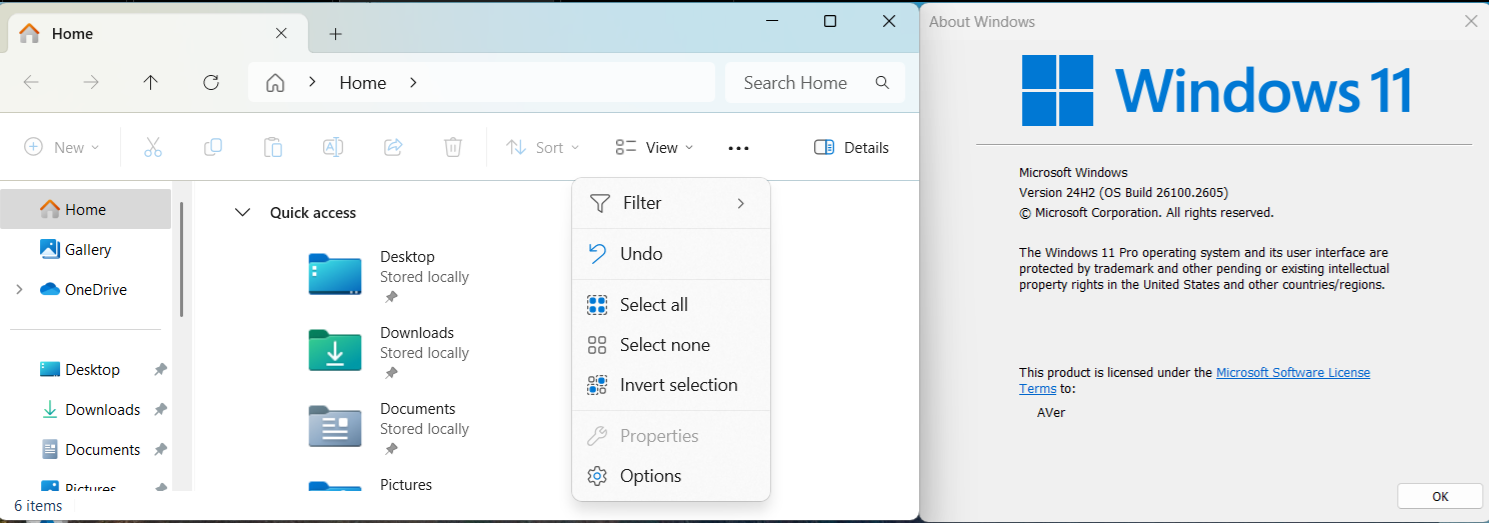Open the New dropdown
The image size is (1489, 523).
[62, 148]
